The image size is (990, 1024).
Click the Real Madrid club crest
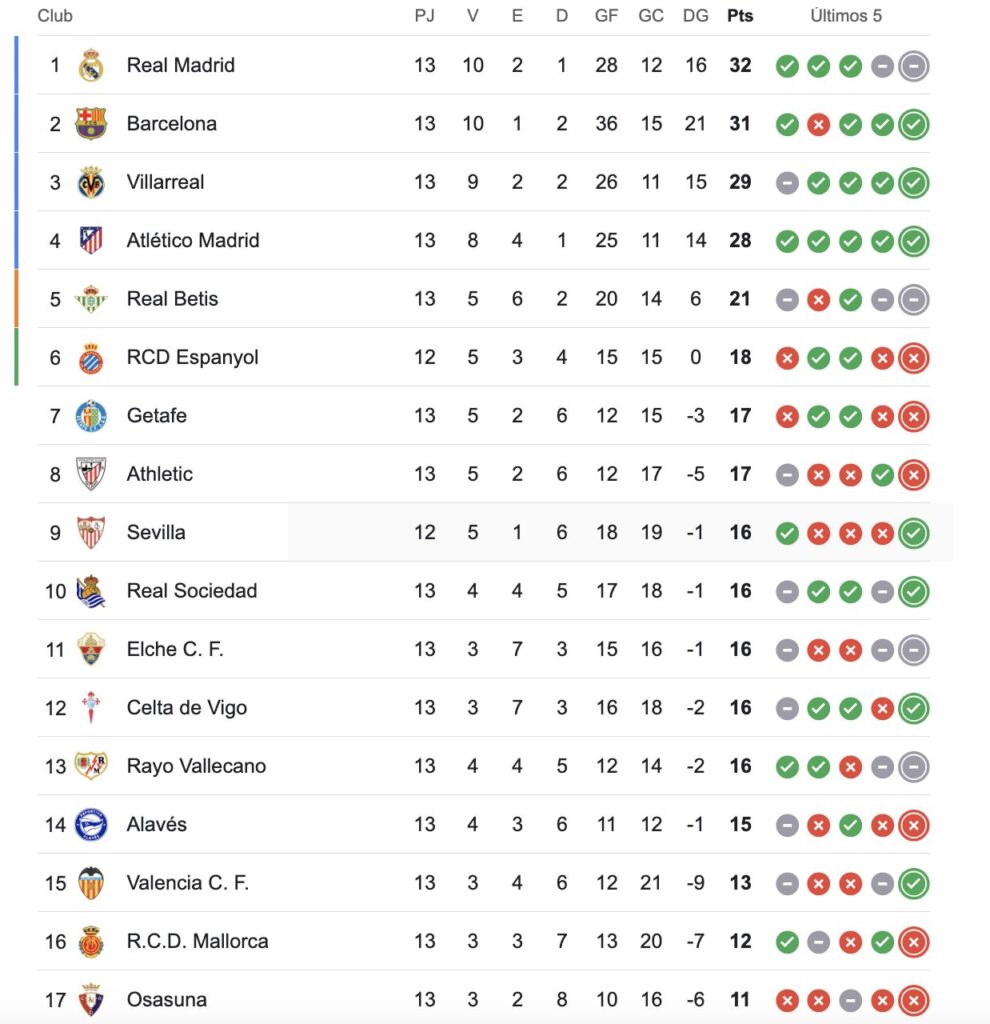[x=91, y=65]
